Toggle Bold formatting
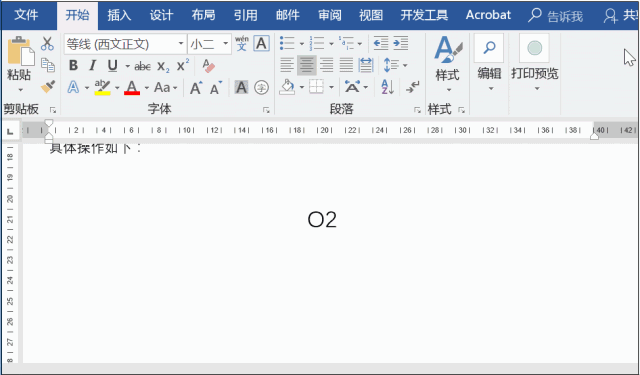This screenshot has width=640, height=375. pos(73,65)
